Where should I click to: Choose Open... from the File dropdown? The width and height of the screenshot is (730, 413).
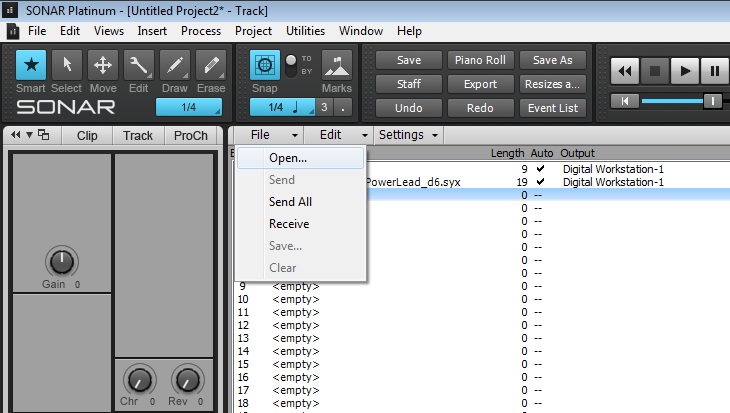tap(300, 158)
